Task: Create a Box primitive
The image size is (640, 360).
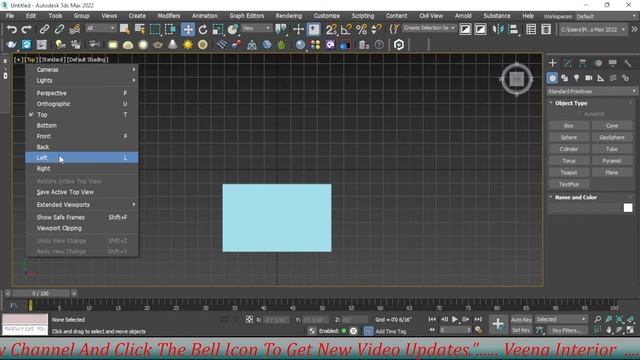Action: coord(569,126)
